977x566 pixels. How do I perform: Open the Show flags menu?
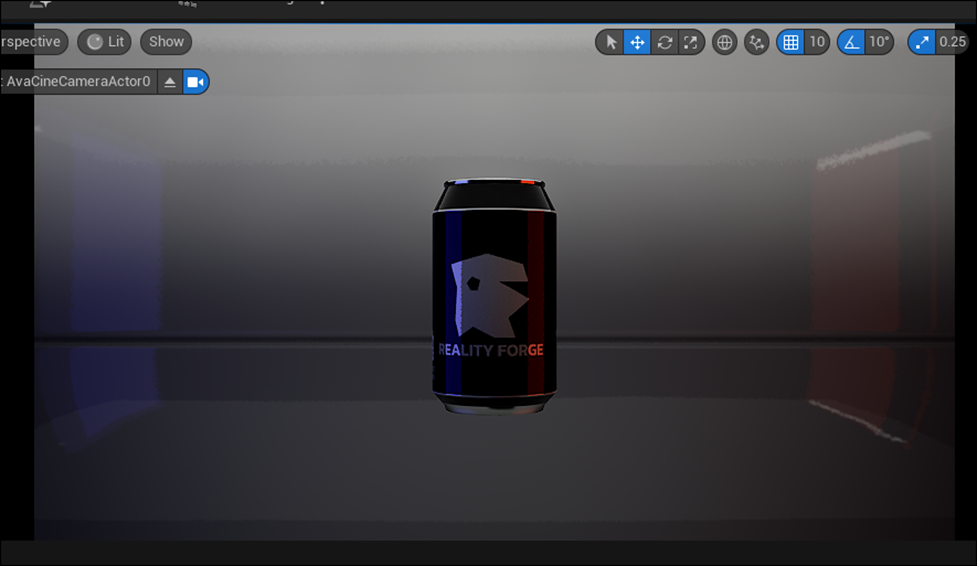[166, 42]
